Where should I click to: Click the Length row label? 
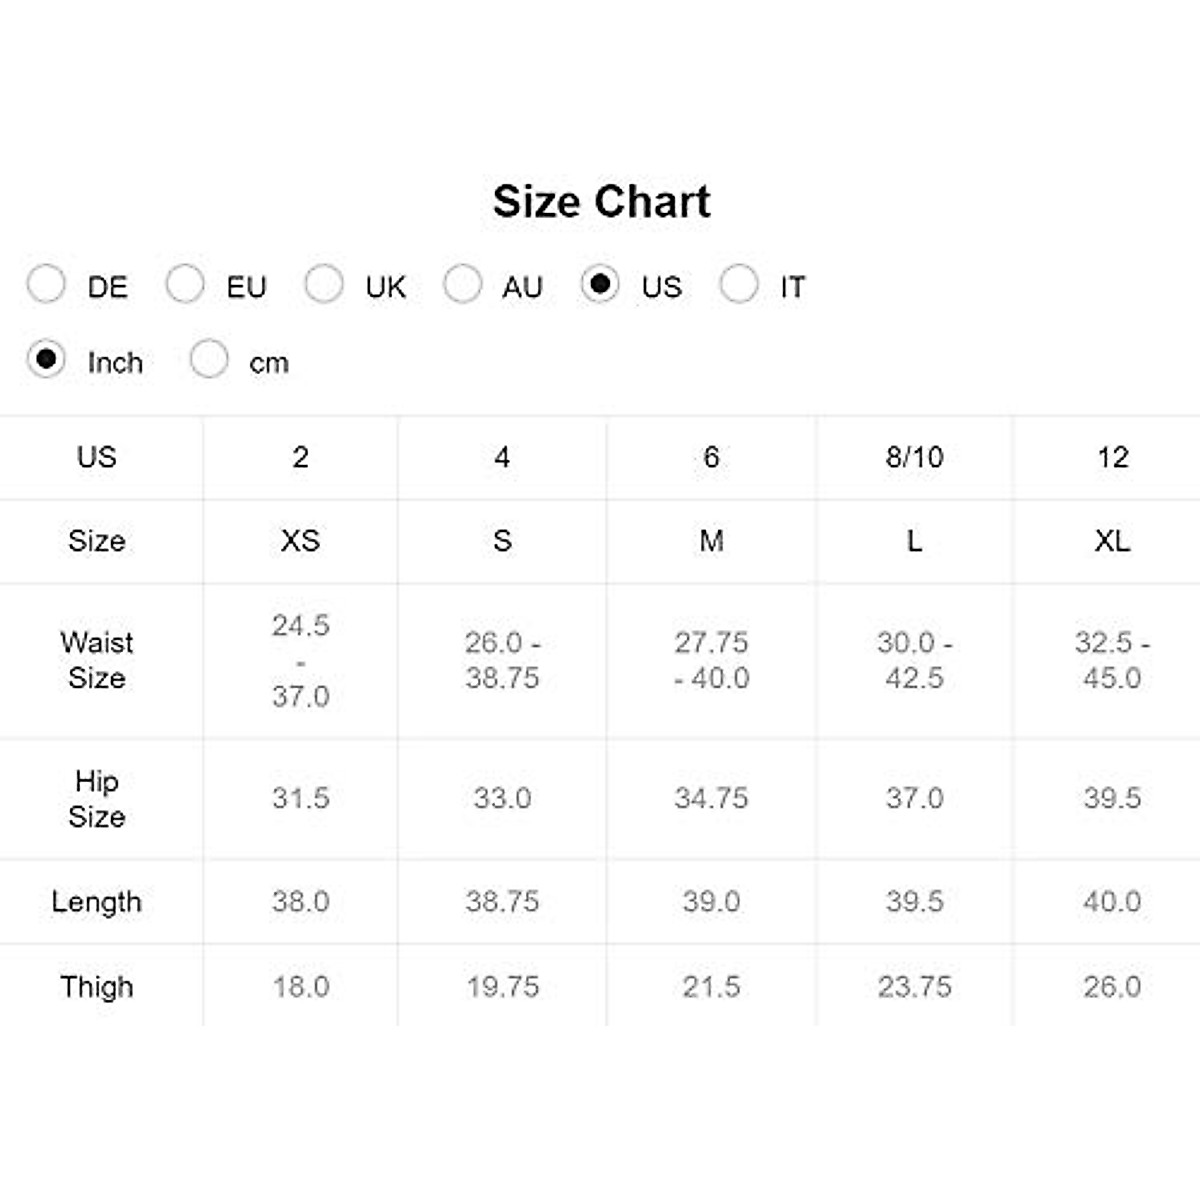[x=97, y=901]
